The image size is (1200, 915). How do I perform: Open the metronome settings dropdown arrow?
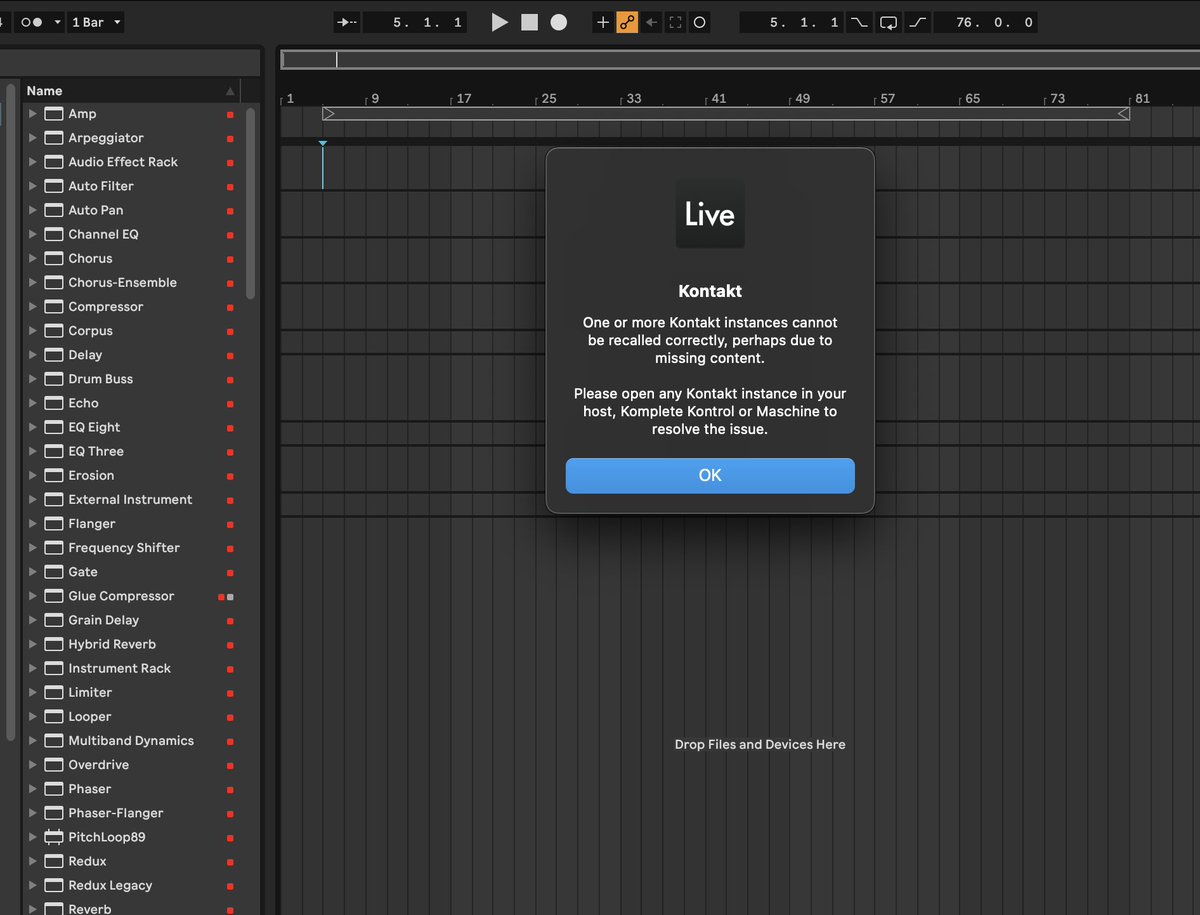[57, 22]
